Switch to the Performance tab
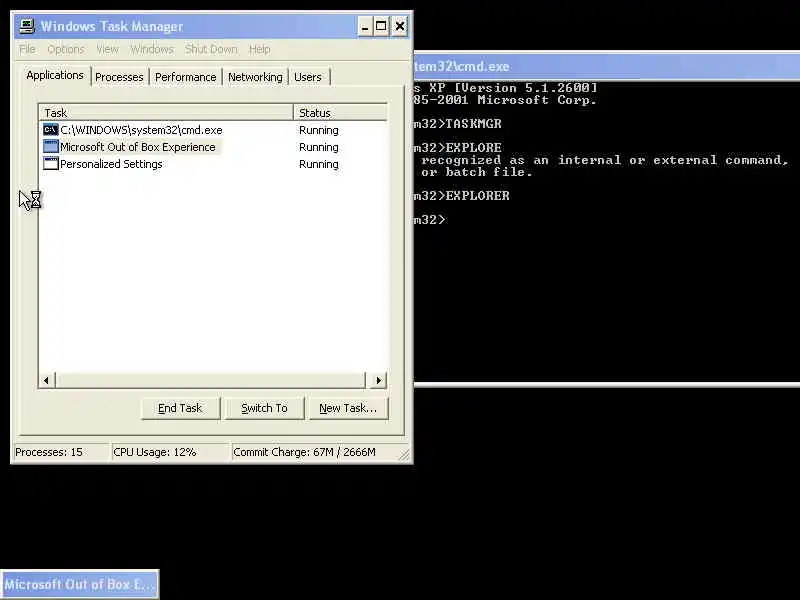The image size is (800, 600). tap(186, 77)
